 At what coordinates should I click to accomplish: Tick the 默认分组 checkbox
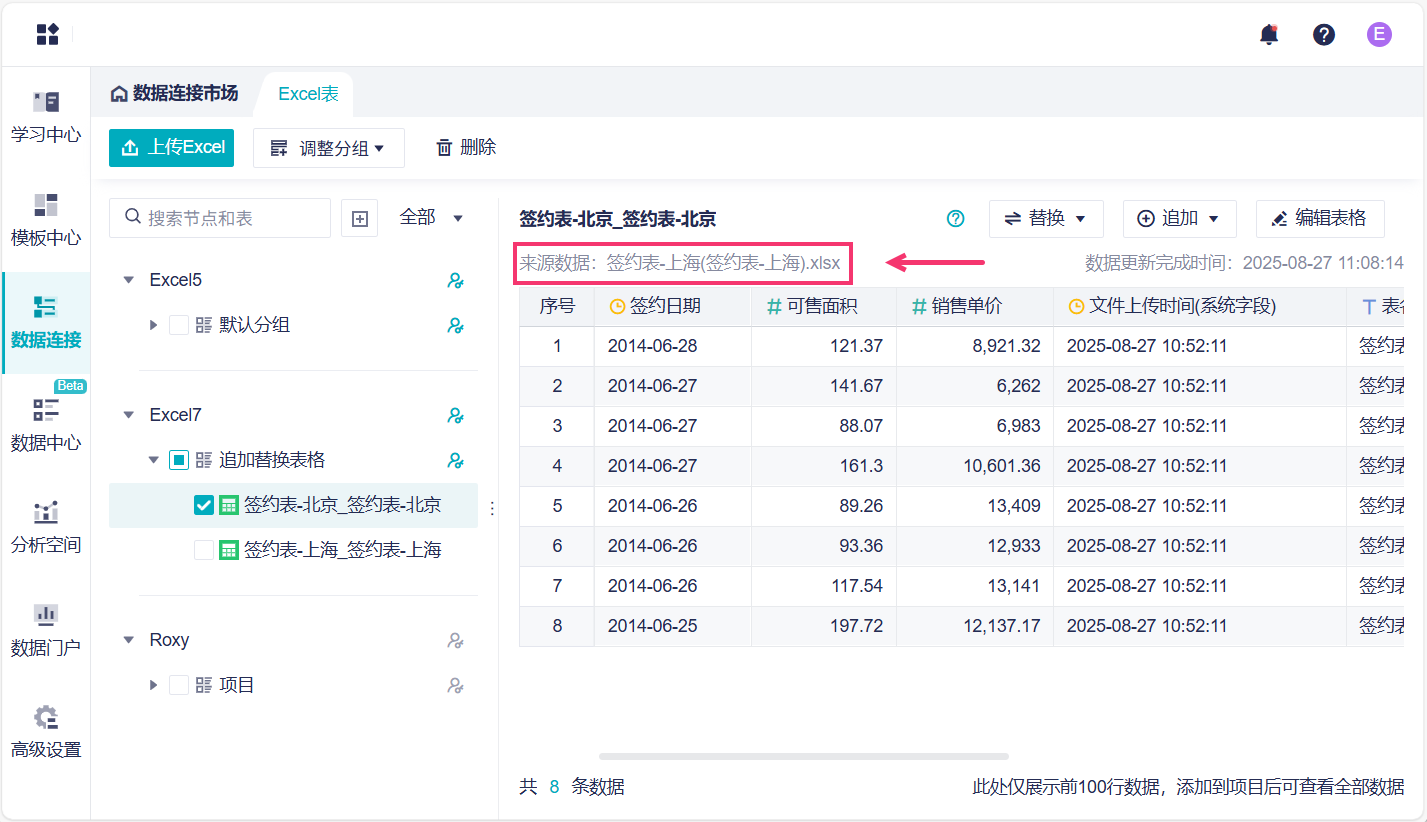pos(179,325)
